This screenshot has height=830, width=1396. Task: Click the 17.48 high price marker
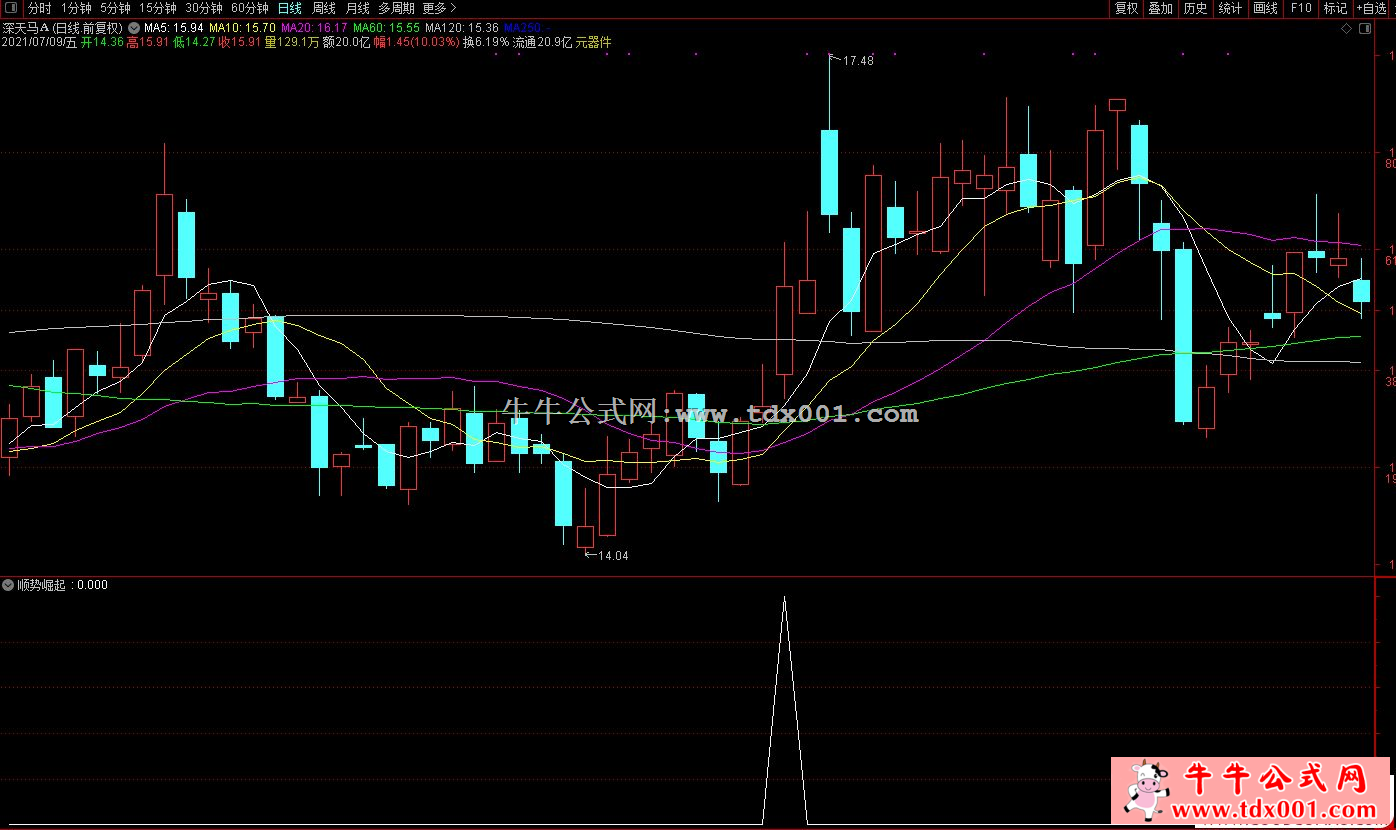[858, 61]
